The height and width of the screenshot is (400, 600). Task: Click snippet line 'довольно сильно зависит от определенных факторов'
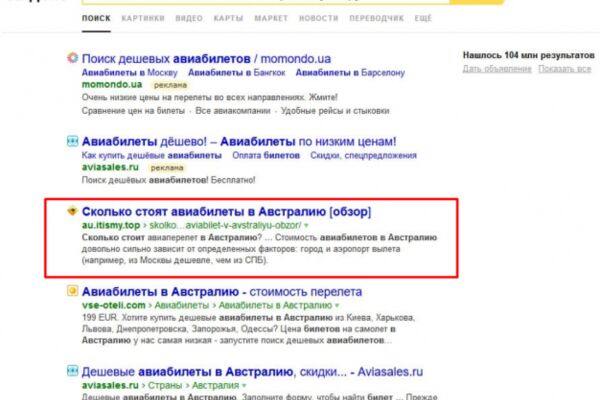click(241, 249)
